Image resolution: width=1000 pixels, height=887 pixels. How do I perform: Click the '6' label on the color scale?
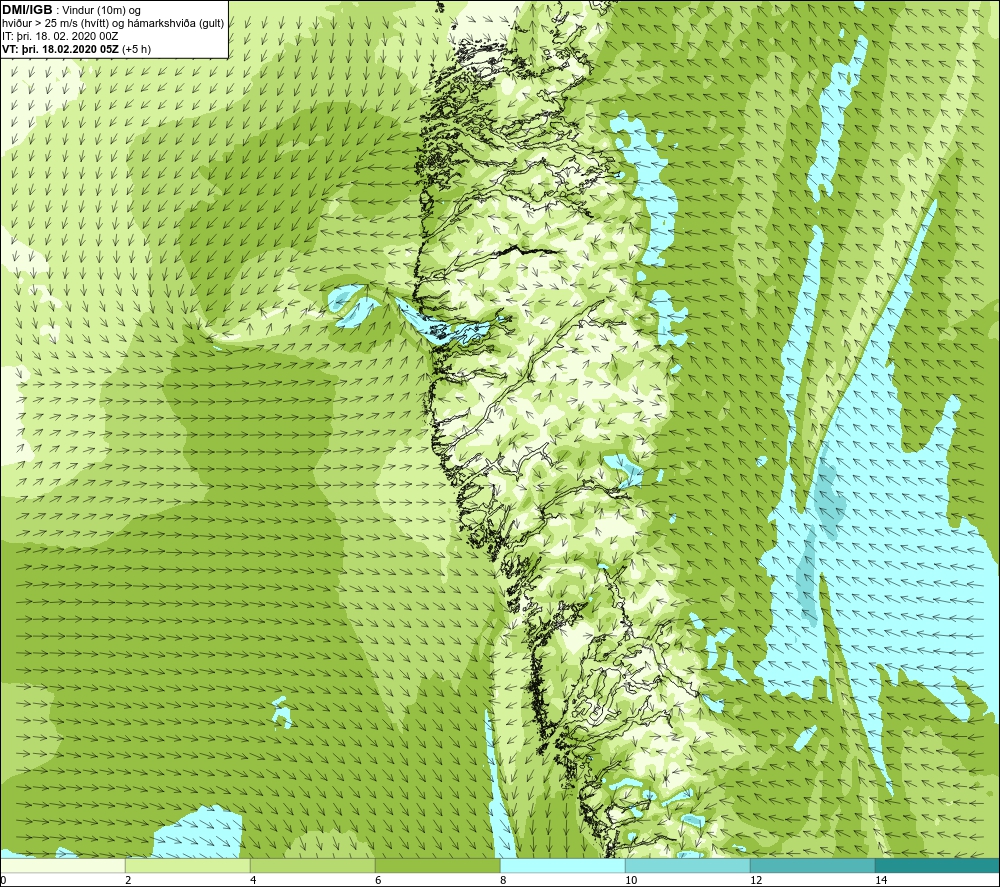pos(378,880)
